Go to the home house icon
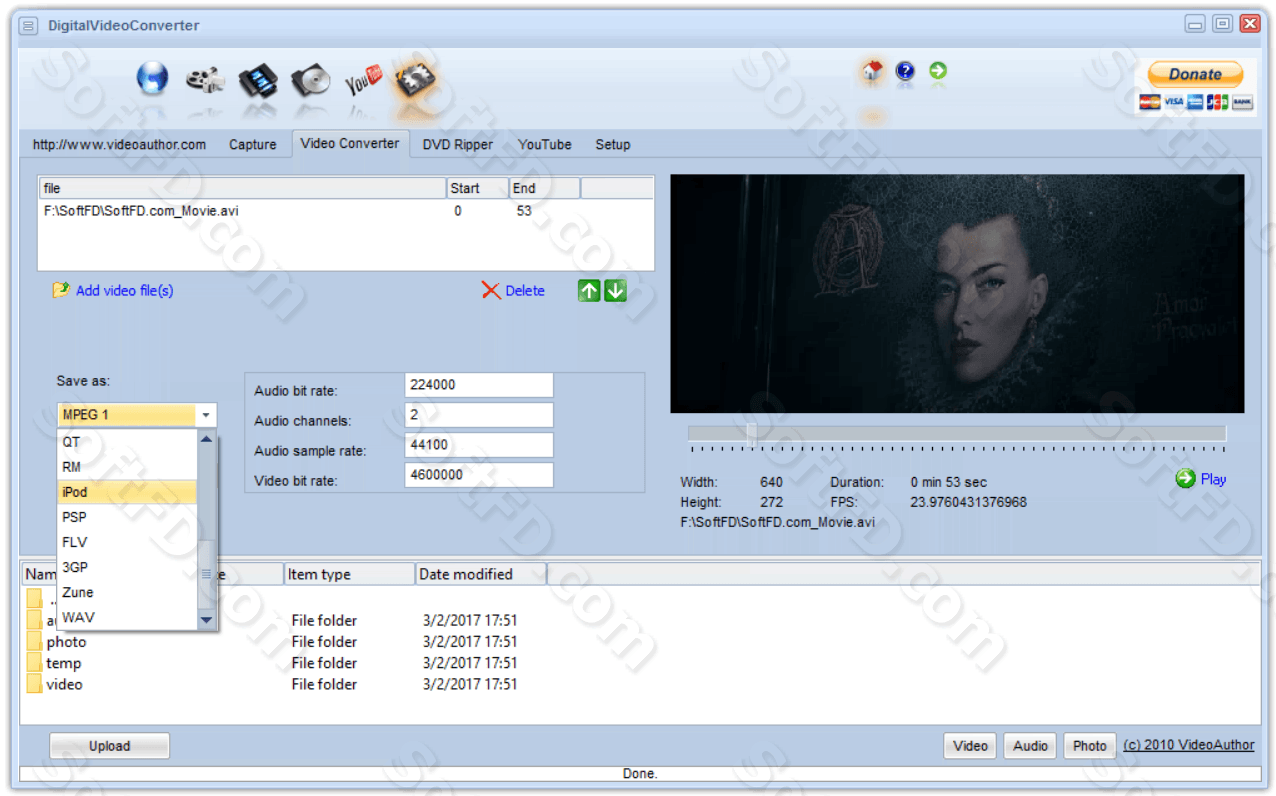This screenshot has height=796, width=1276. coord(873,71)
